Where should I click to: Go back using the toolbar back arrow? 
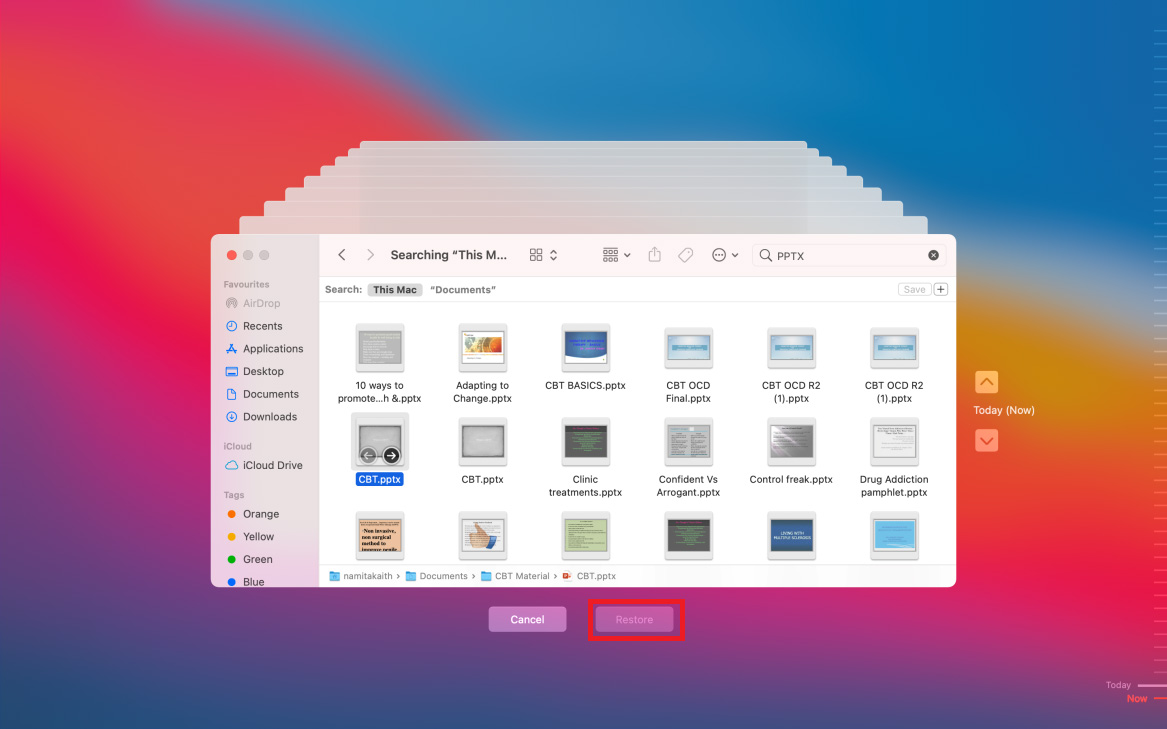pyautogui.click(x=341, y=254)
